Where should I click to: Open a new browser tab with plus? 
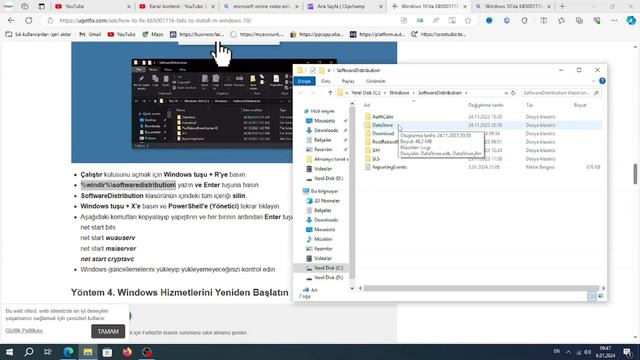[x=562, y=7]
